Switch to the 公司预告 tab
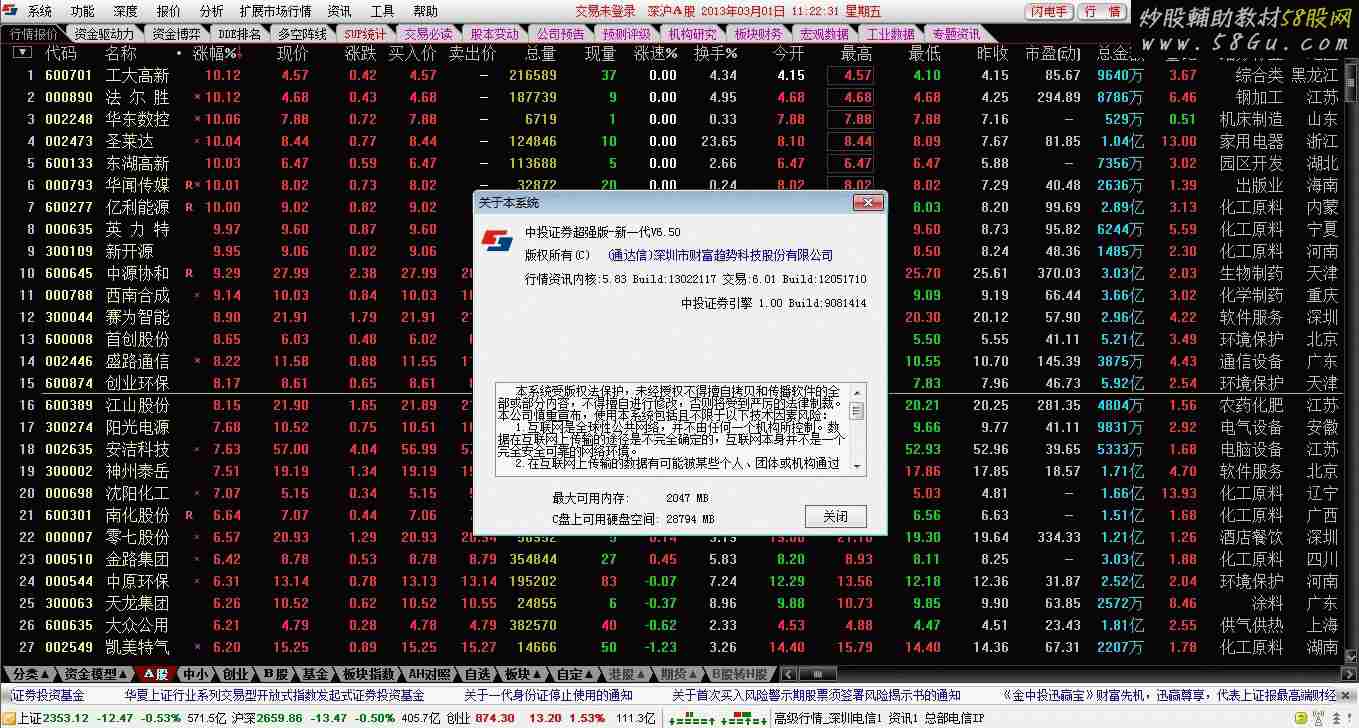The width and height of the screenshot is (1359, 728). 560,33
